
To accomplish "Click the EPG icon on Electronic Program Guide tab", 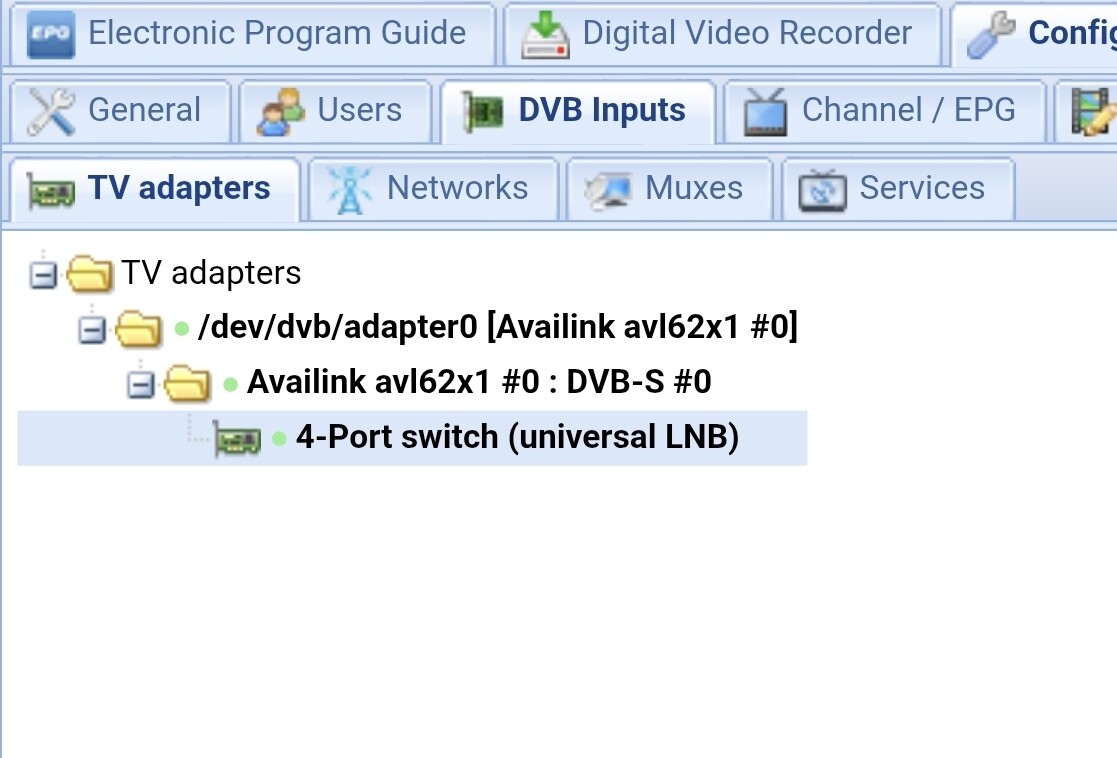I will coord(51,34).
